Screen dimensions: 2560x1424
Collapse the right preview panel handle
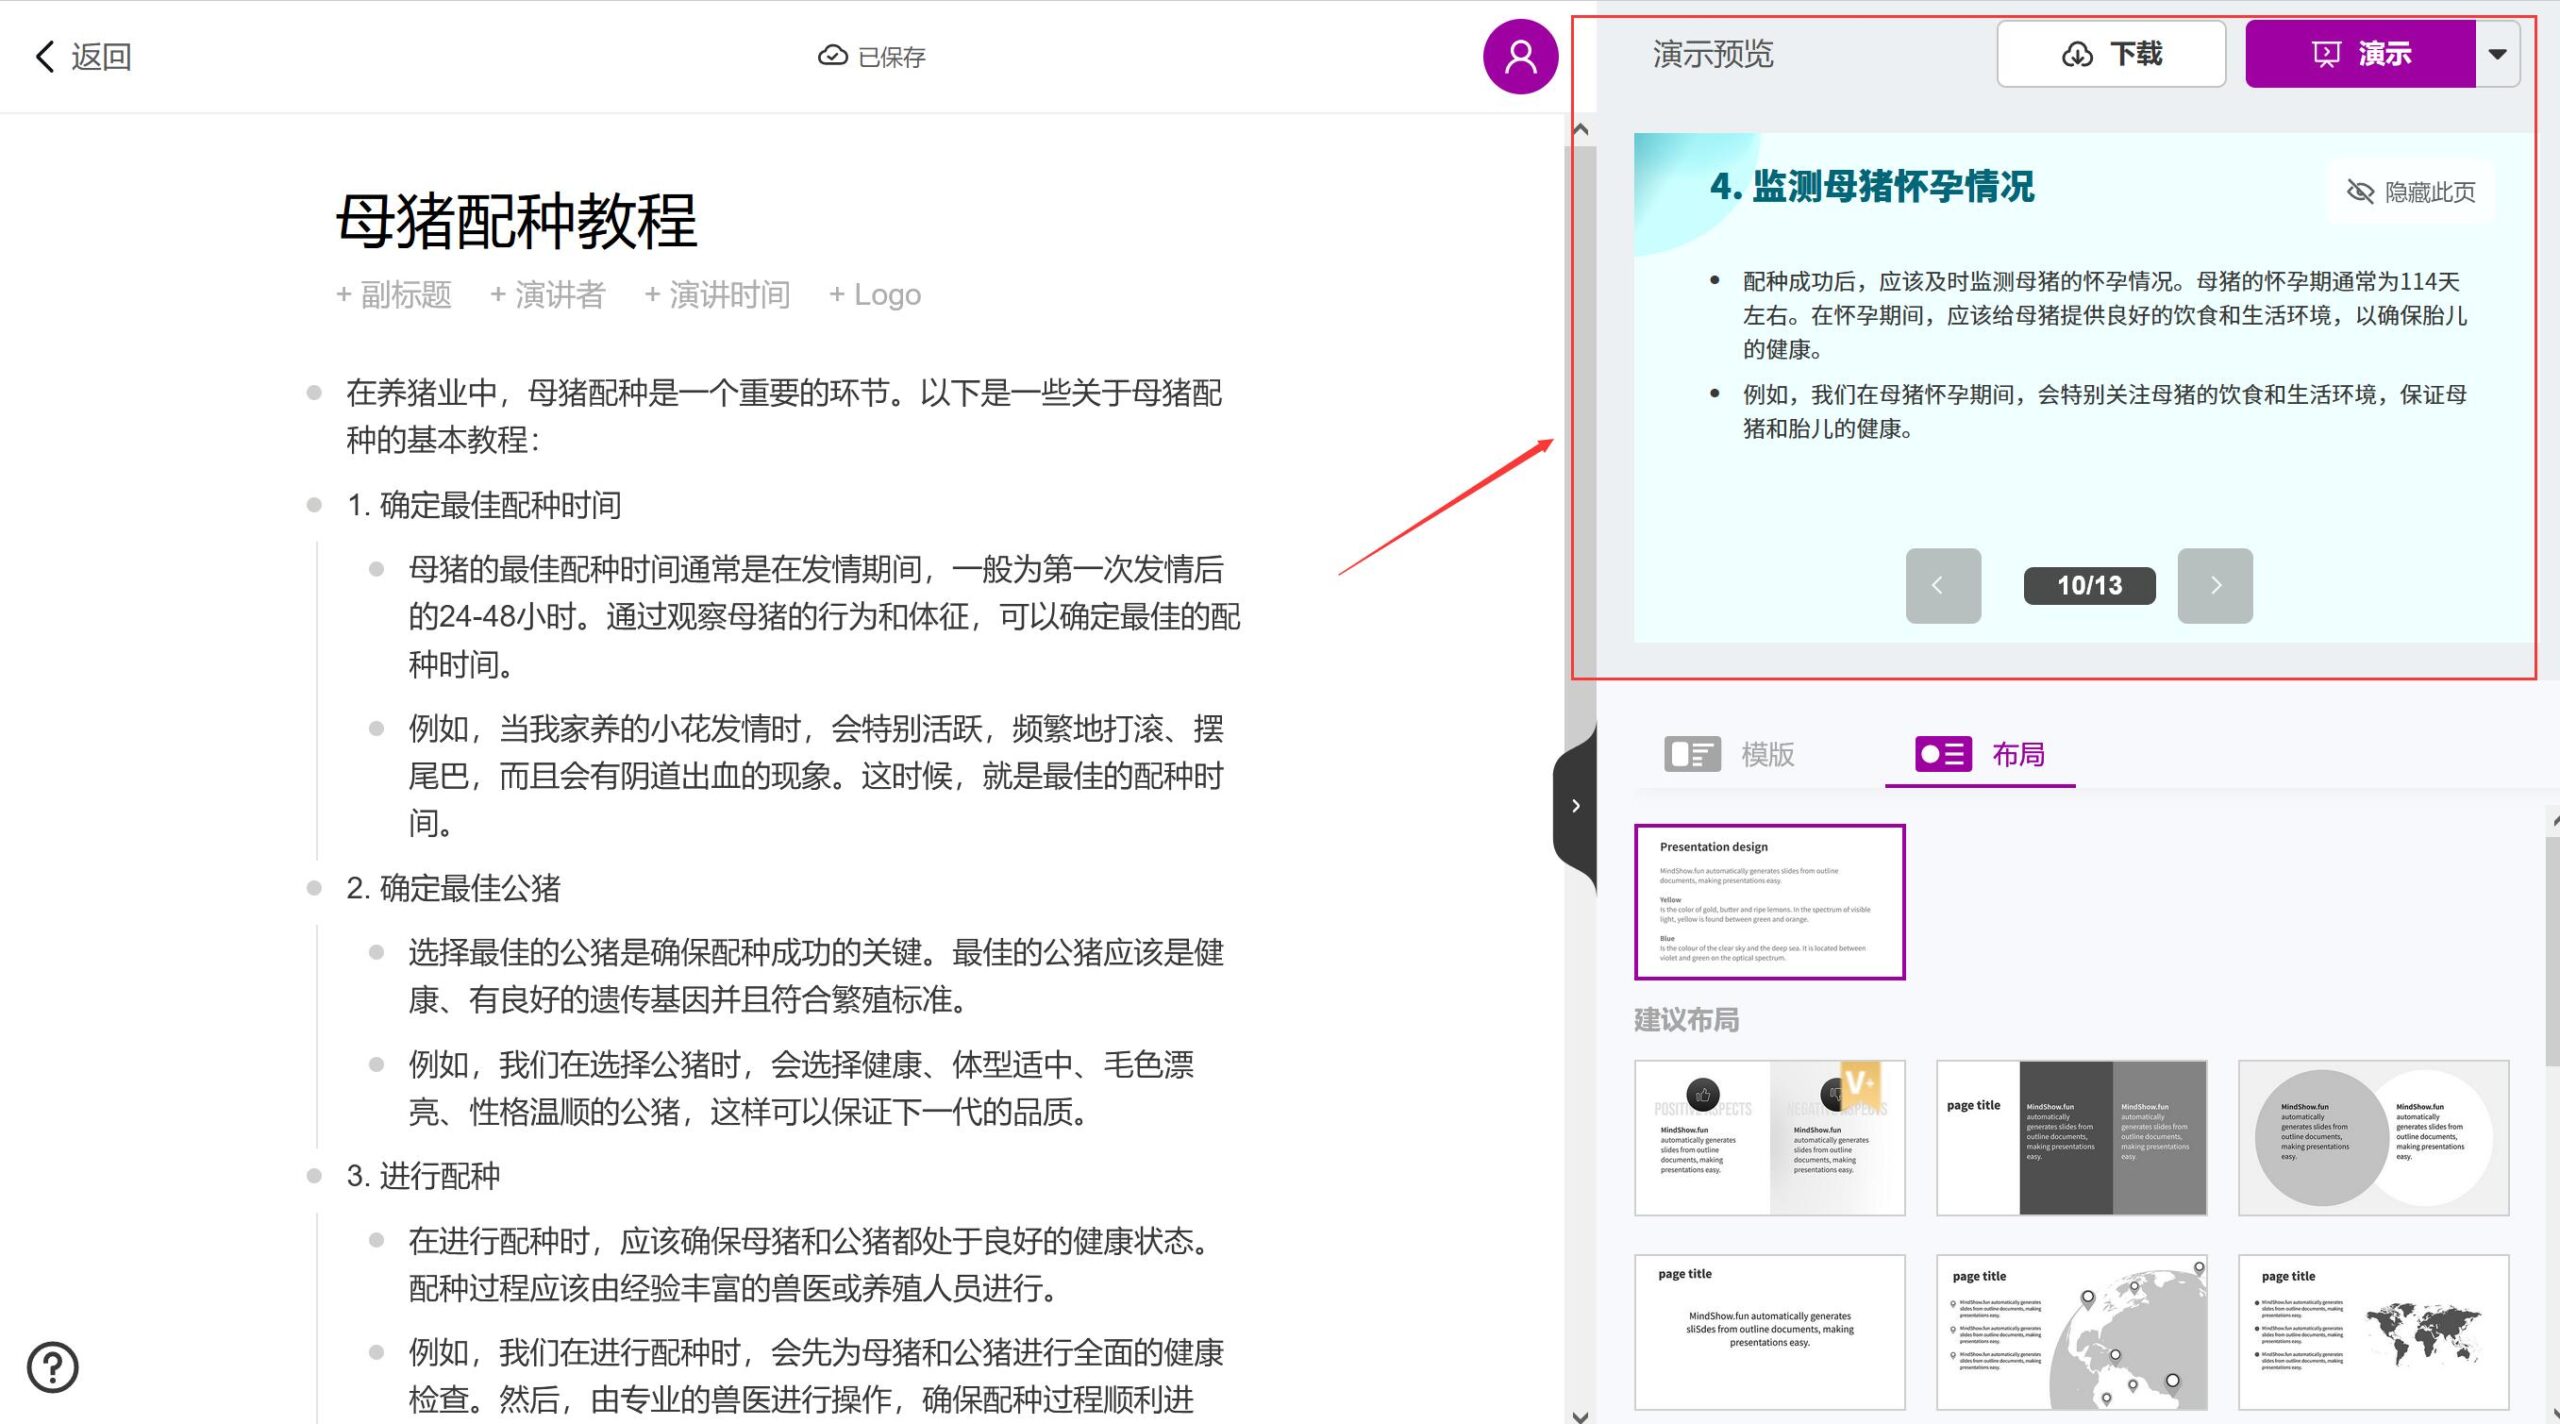pos(1575,806)
